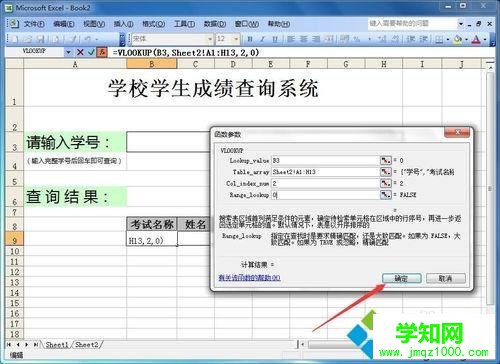Click in the Lookup_value input field
Screen dimensions: 500x364
325,160
